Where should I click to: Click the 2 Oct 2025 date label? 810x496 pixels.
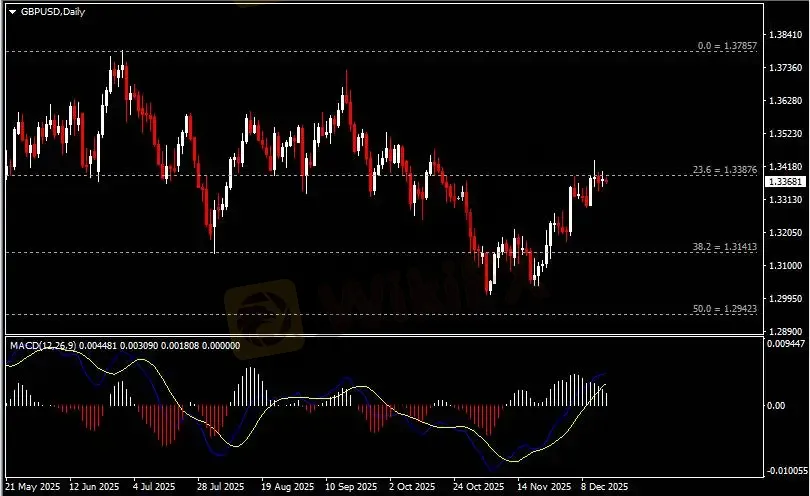[x=412, y=487]
